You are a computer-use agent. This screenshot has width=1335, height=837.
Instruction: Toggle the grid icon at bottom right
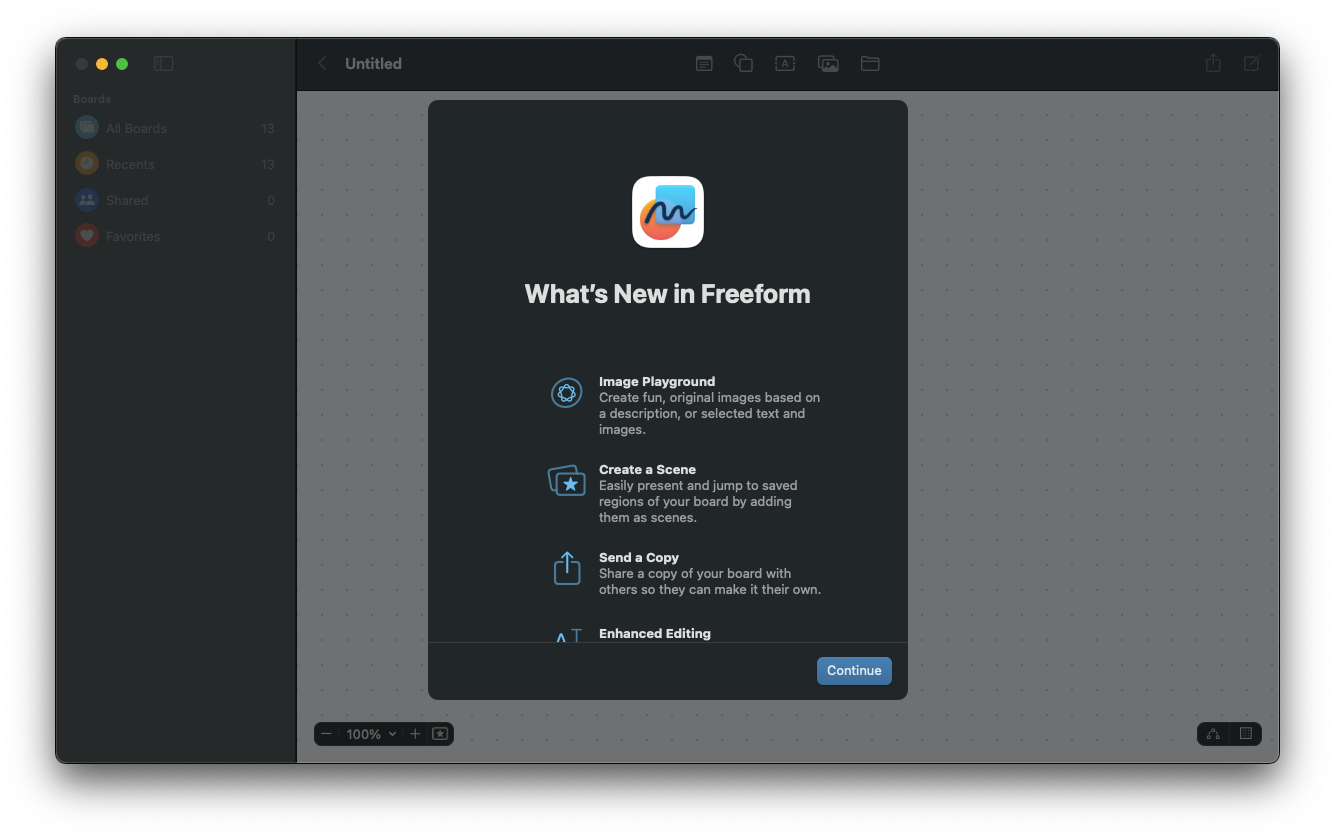(1246, 734)
